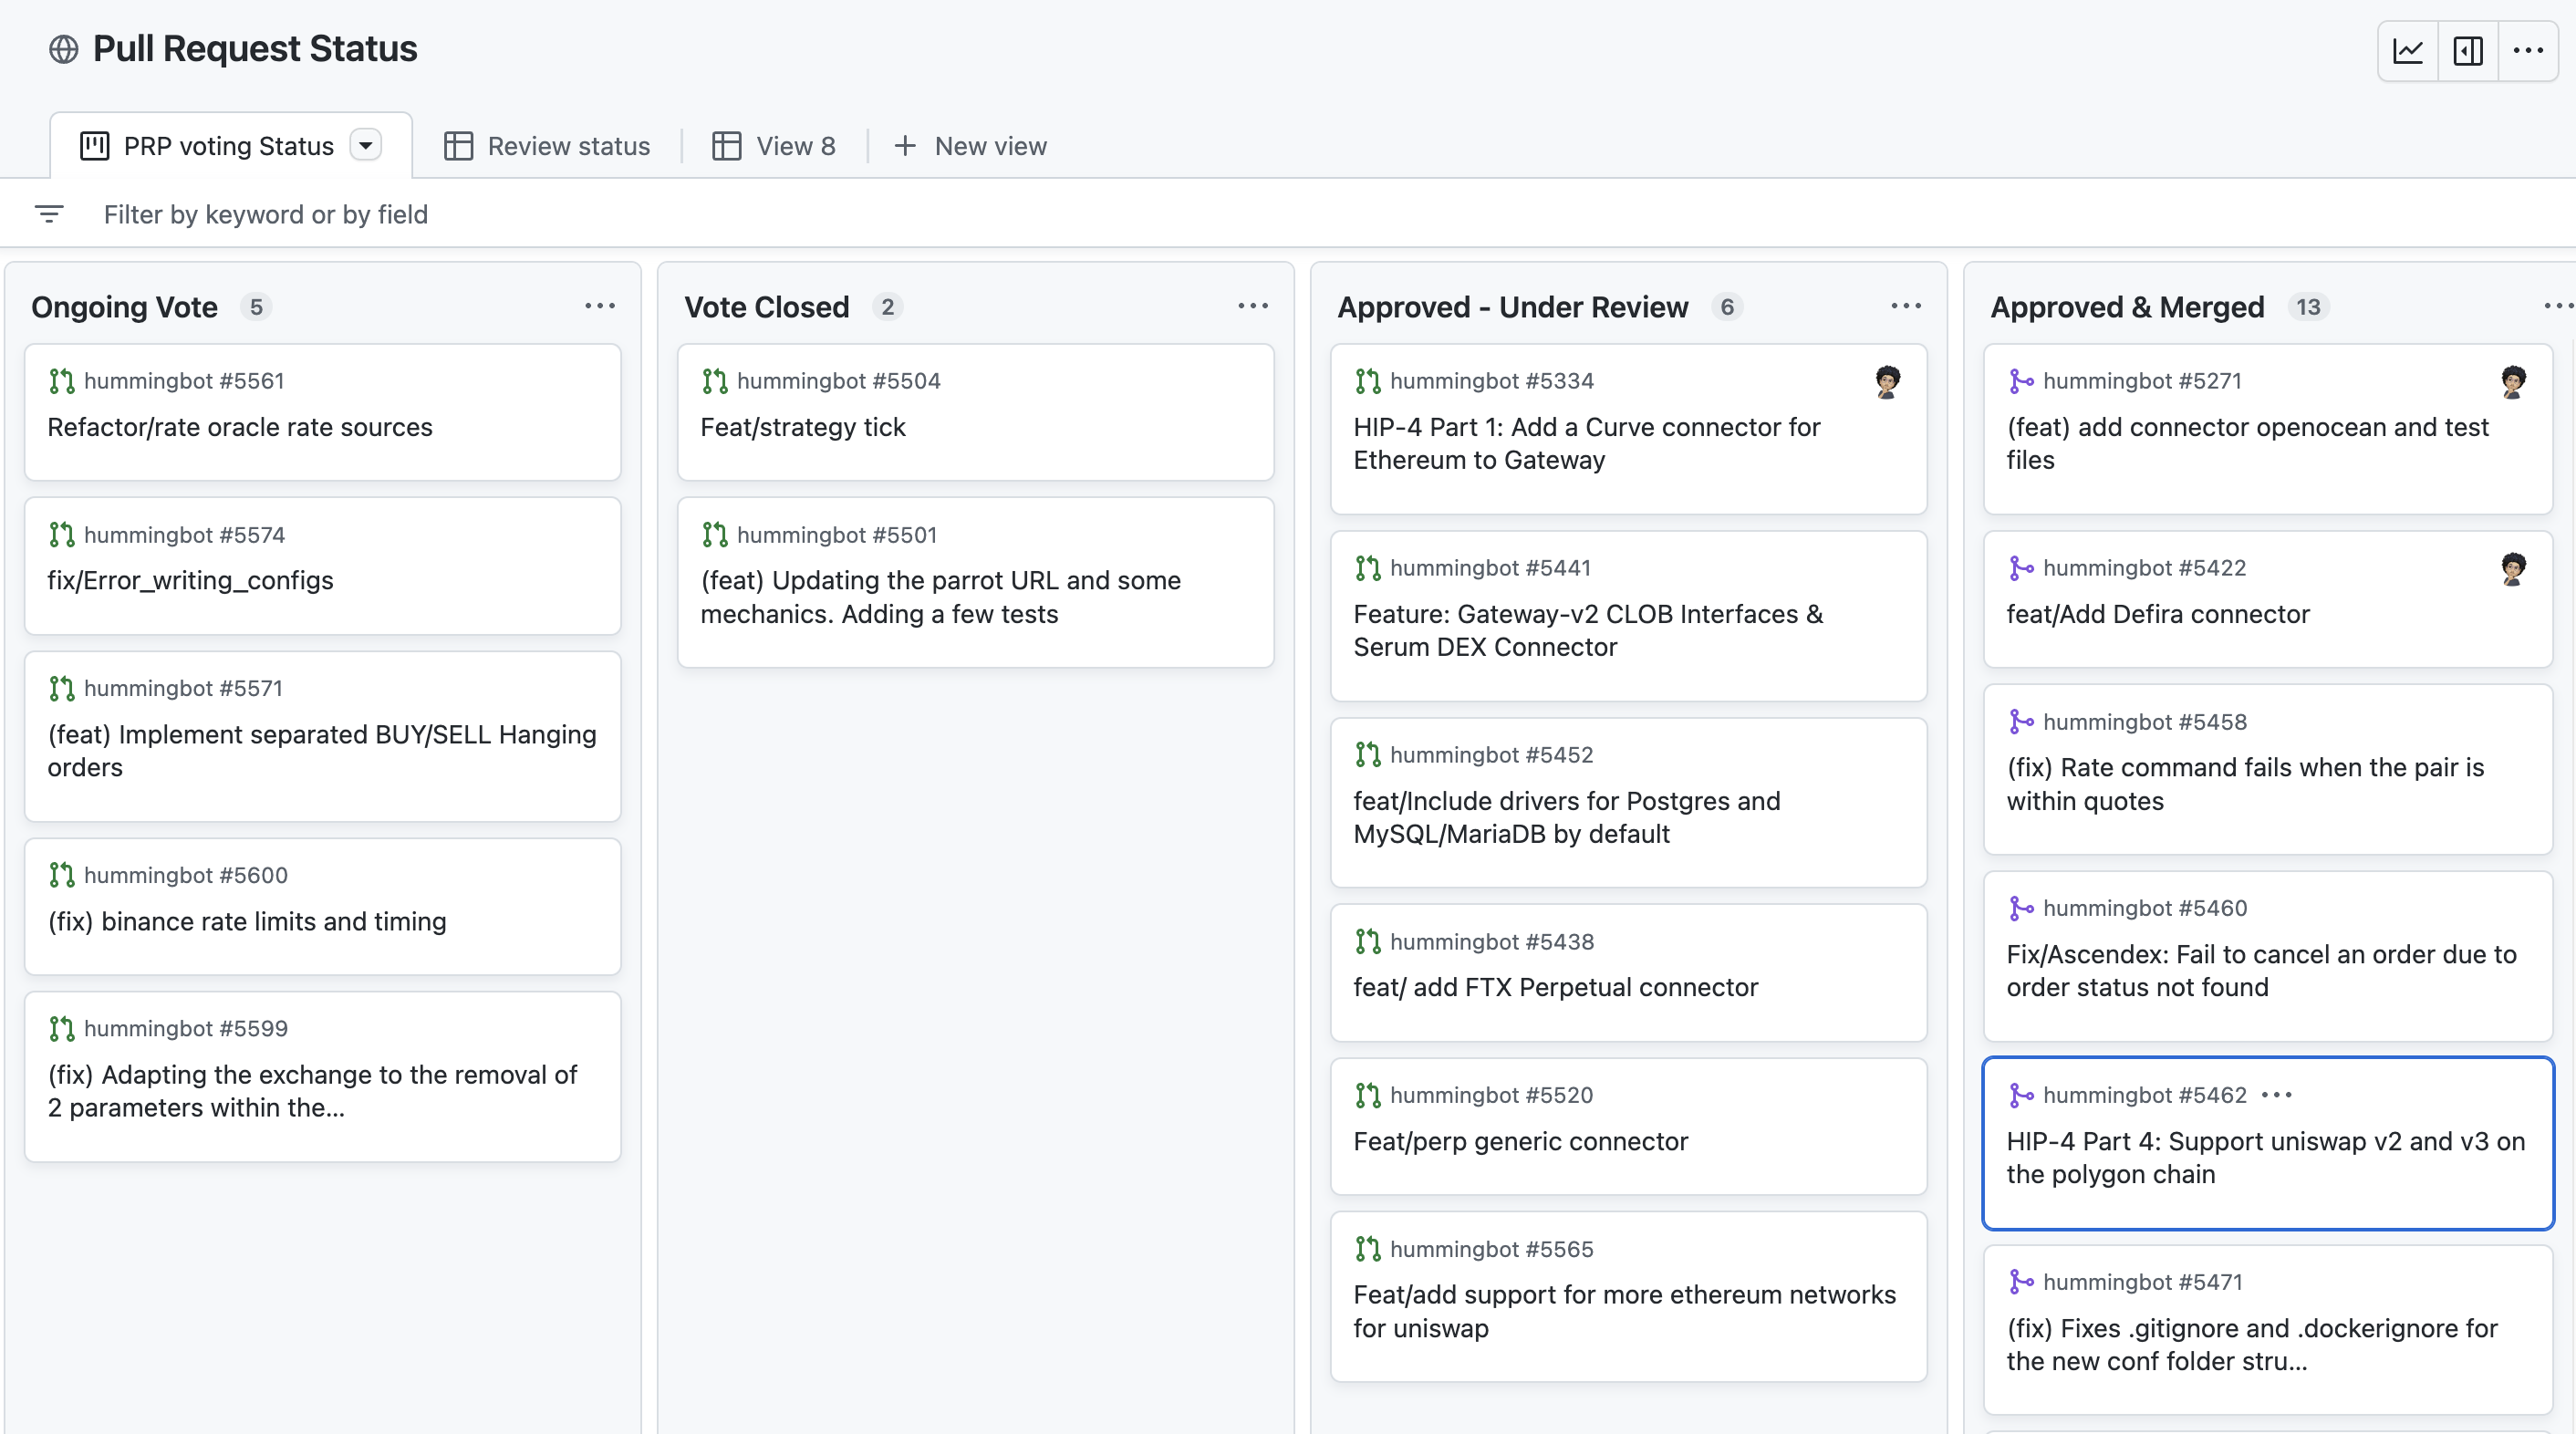
Task: Open the project's top-right three-dot menu
Action: coord(2527,50)
